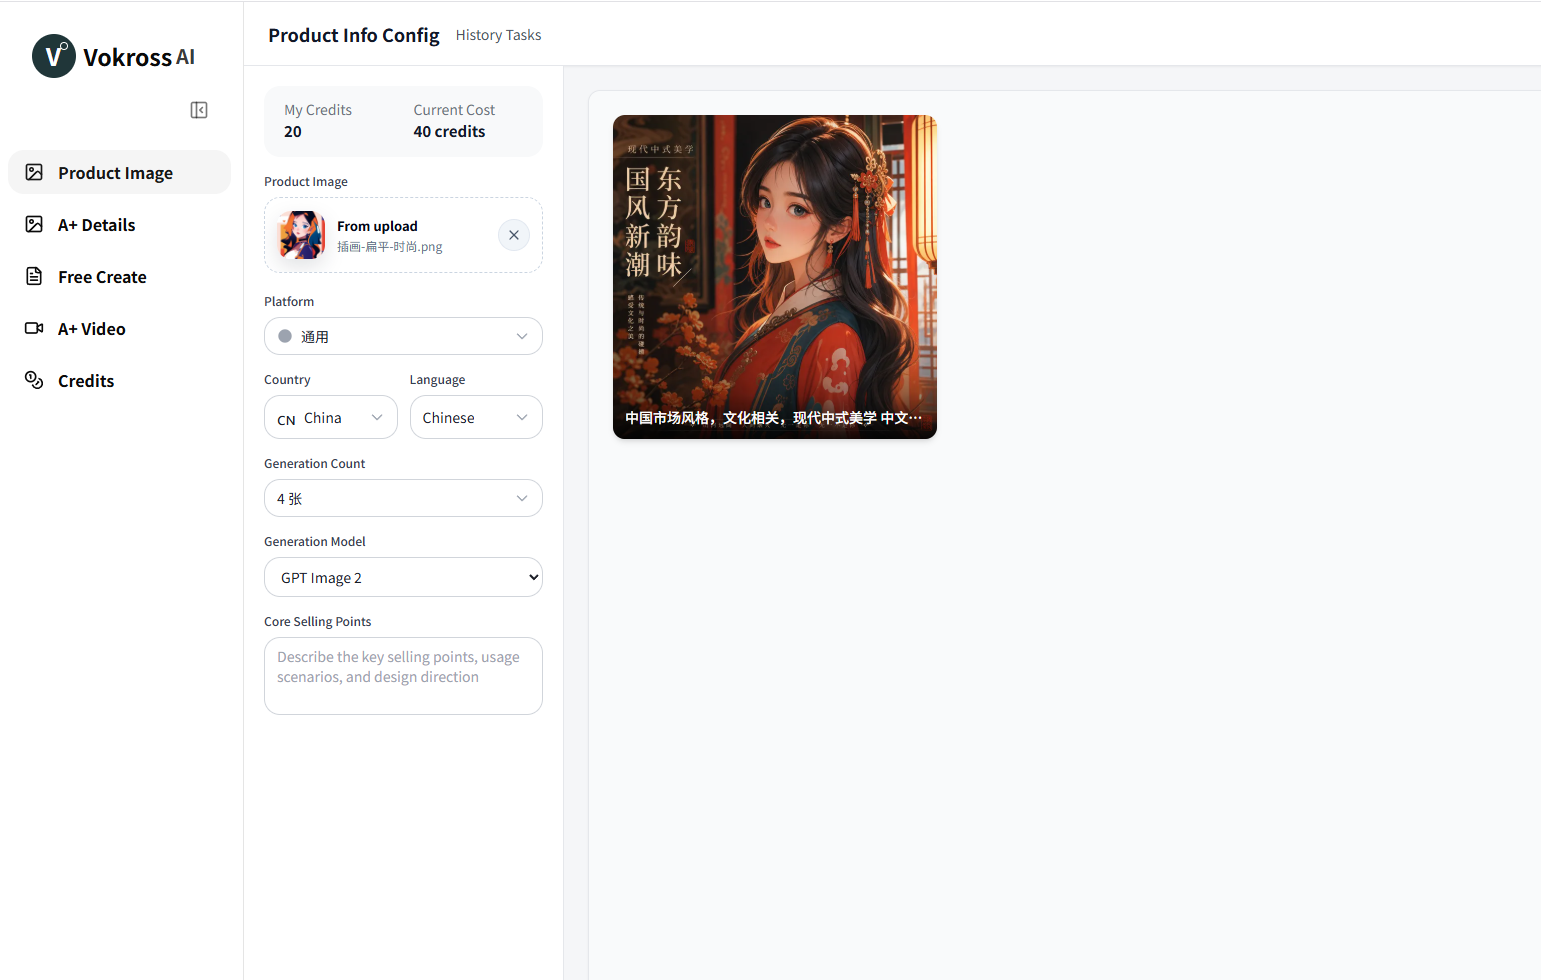Click the Core Selling Points text area
Screen dimensions: 1541x980
point(403,676)
